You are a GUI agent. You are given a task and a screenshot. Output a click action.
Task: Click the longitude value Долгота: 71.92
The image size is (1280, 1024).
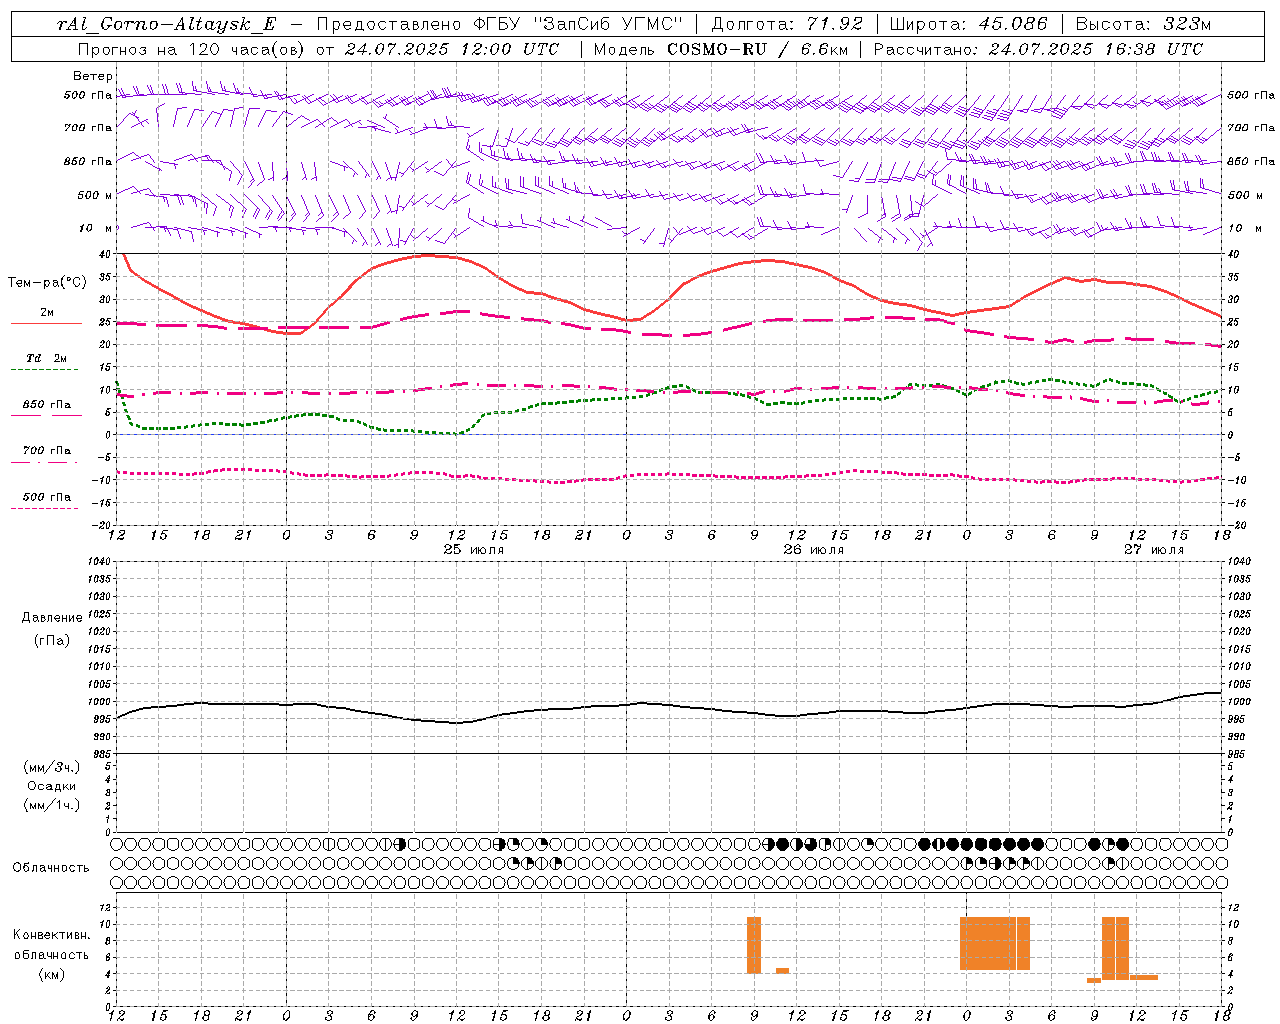[787, 24]
